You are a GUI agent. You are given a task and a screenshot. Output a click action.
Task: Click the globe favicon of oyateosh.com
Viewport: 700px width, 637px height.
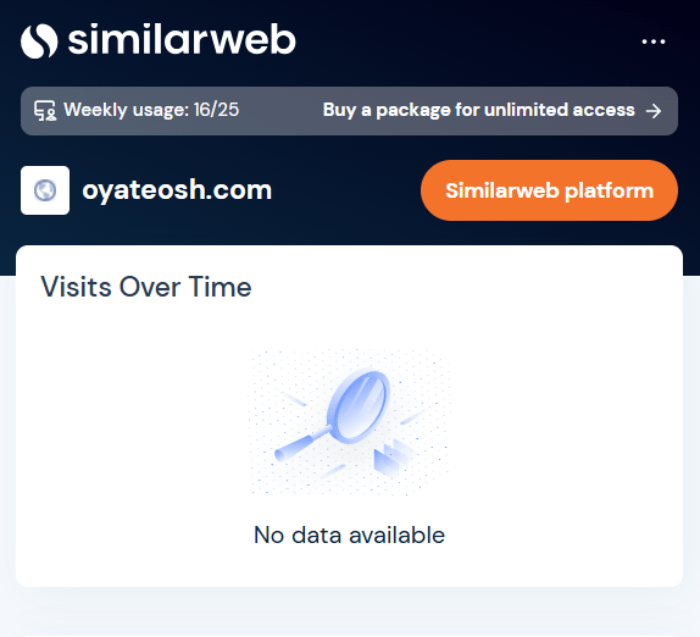[45, 191]
